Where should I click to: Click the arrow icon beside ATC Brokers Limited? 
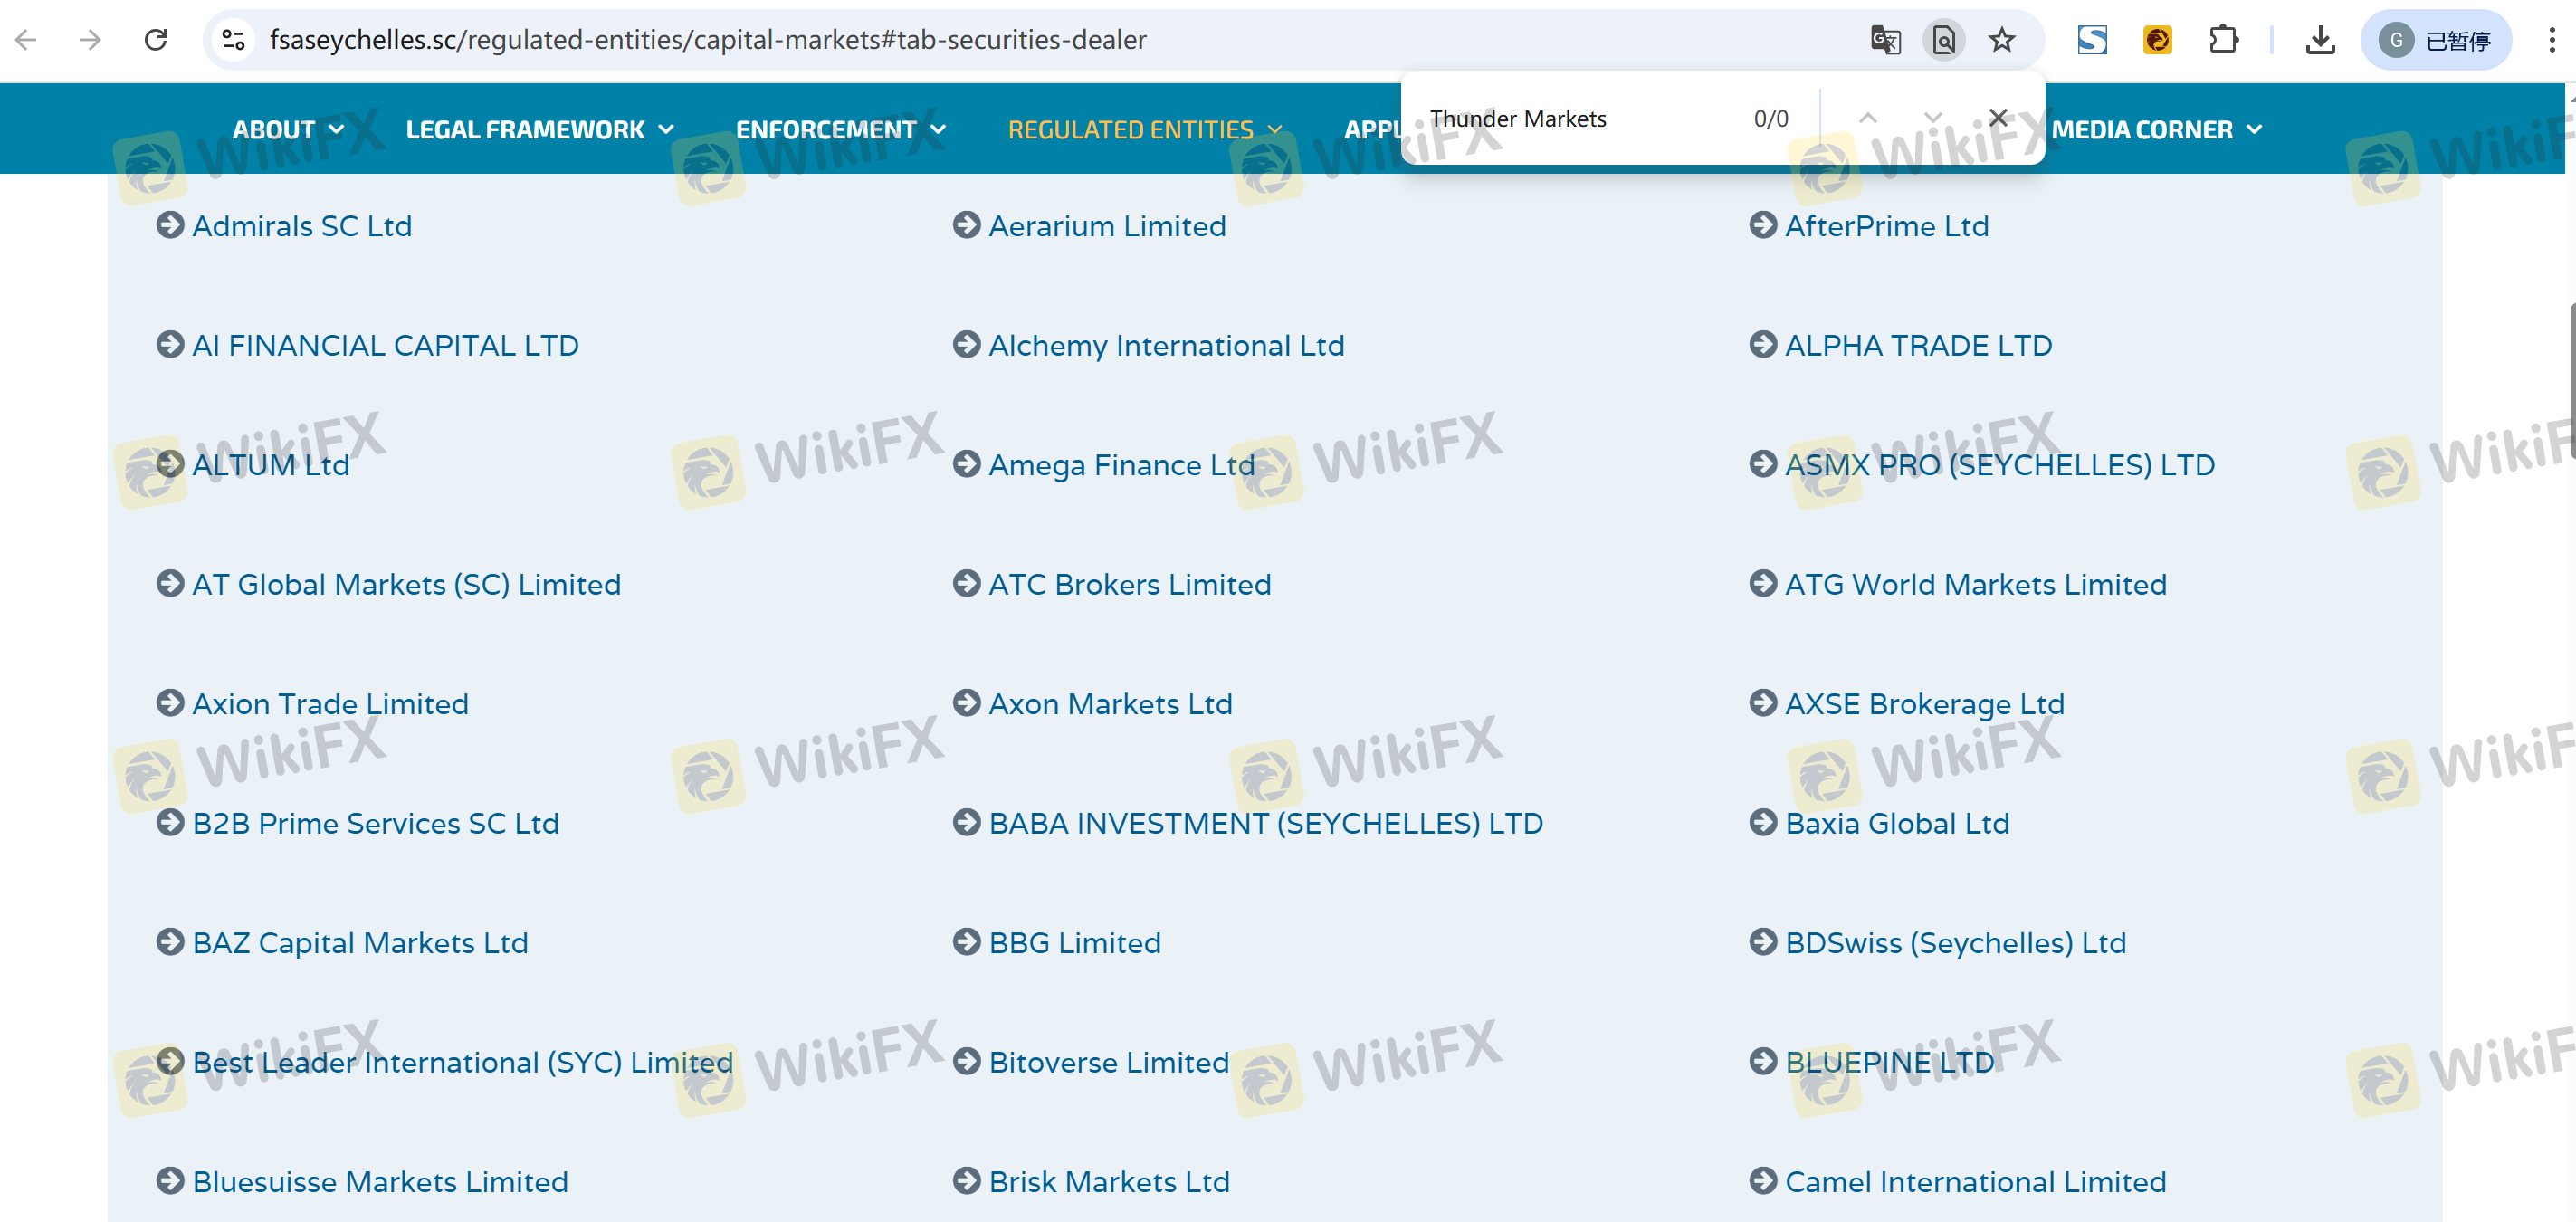pos(966,584)
